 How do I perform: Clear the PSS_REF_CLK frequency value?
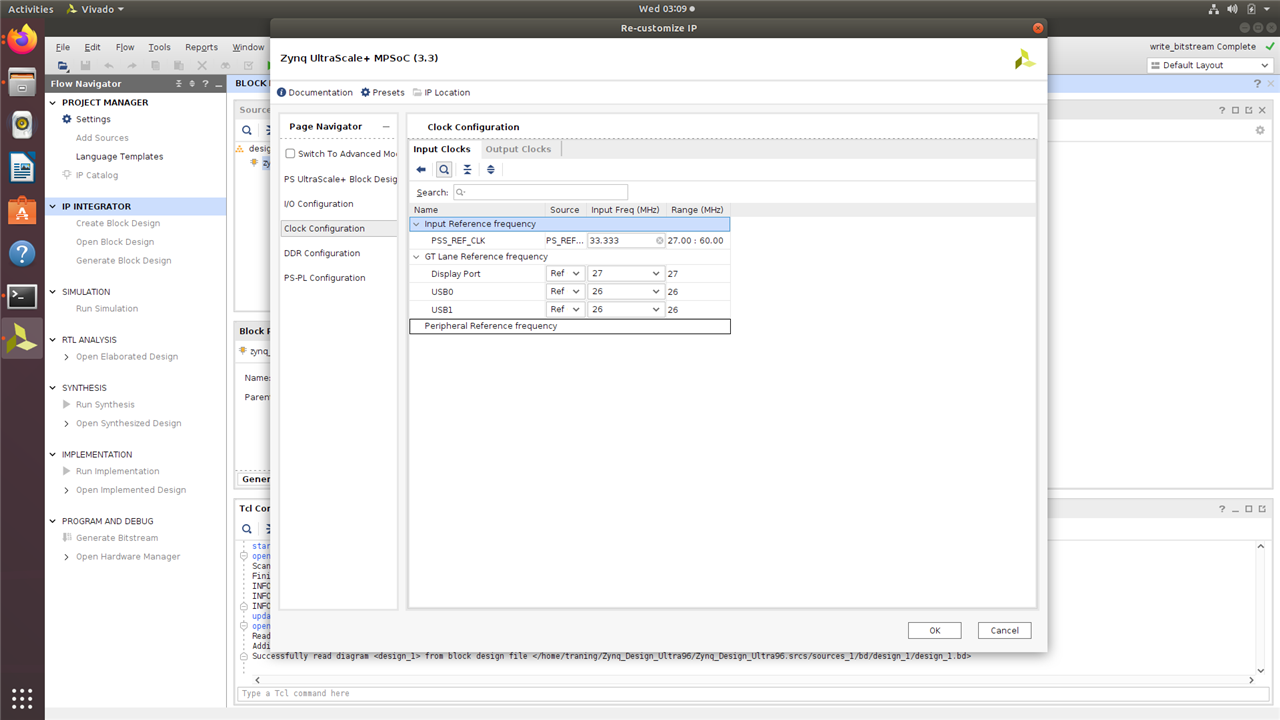click(660, 241)
